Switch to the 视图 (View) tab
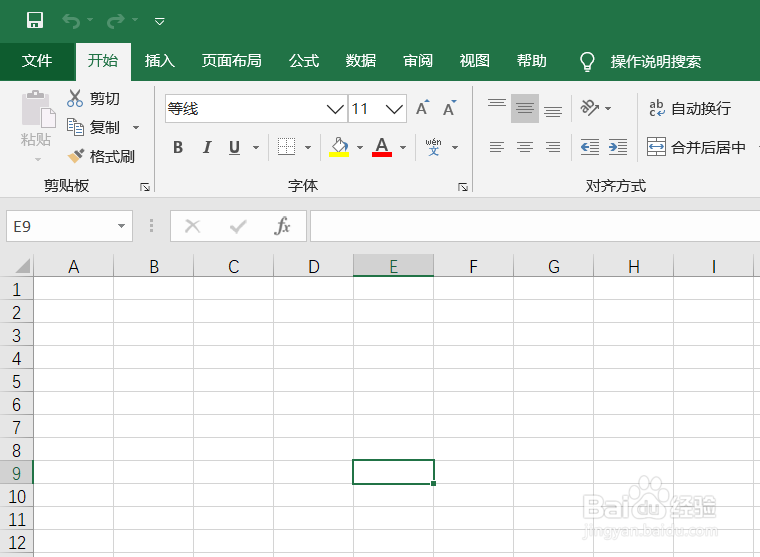Screen dimensions: 760x557 (x=475, y=61)
